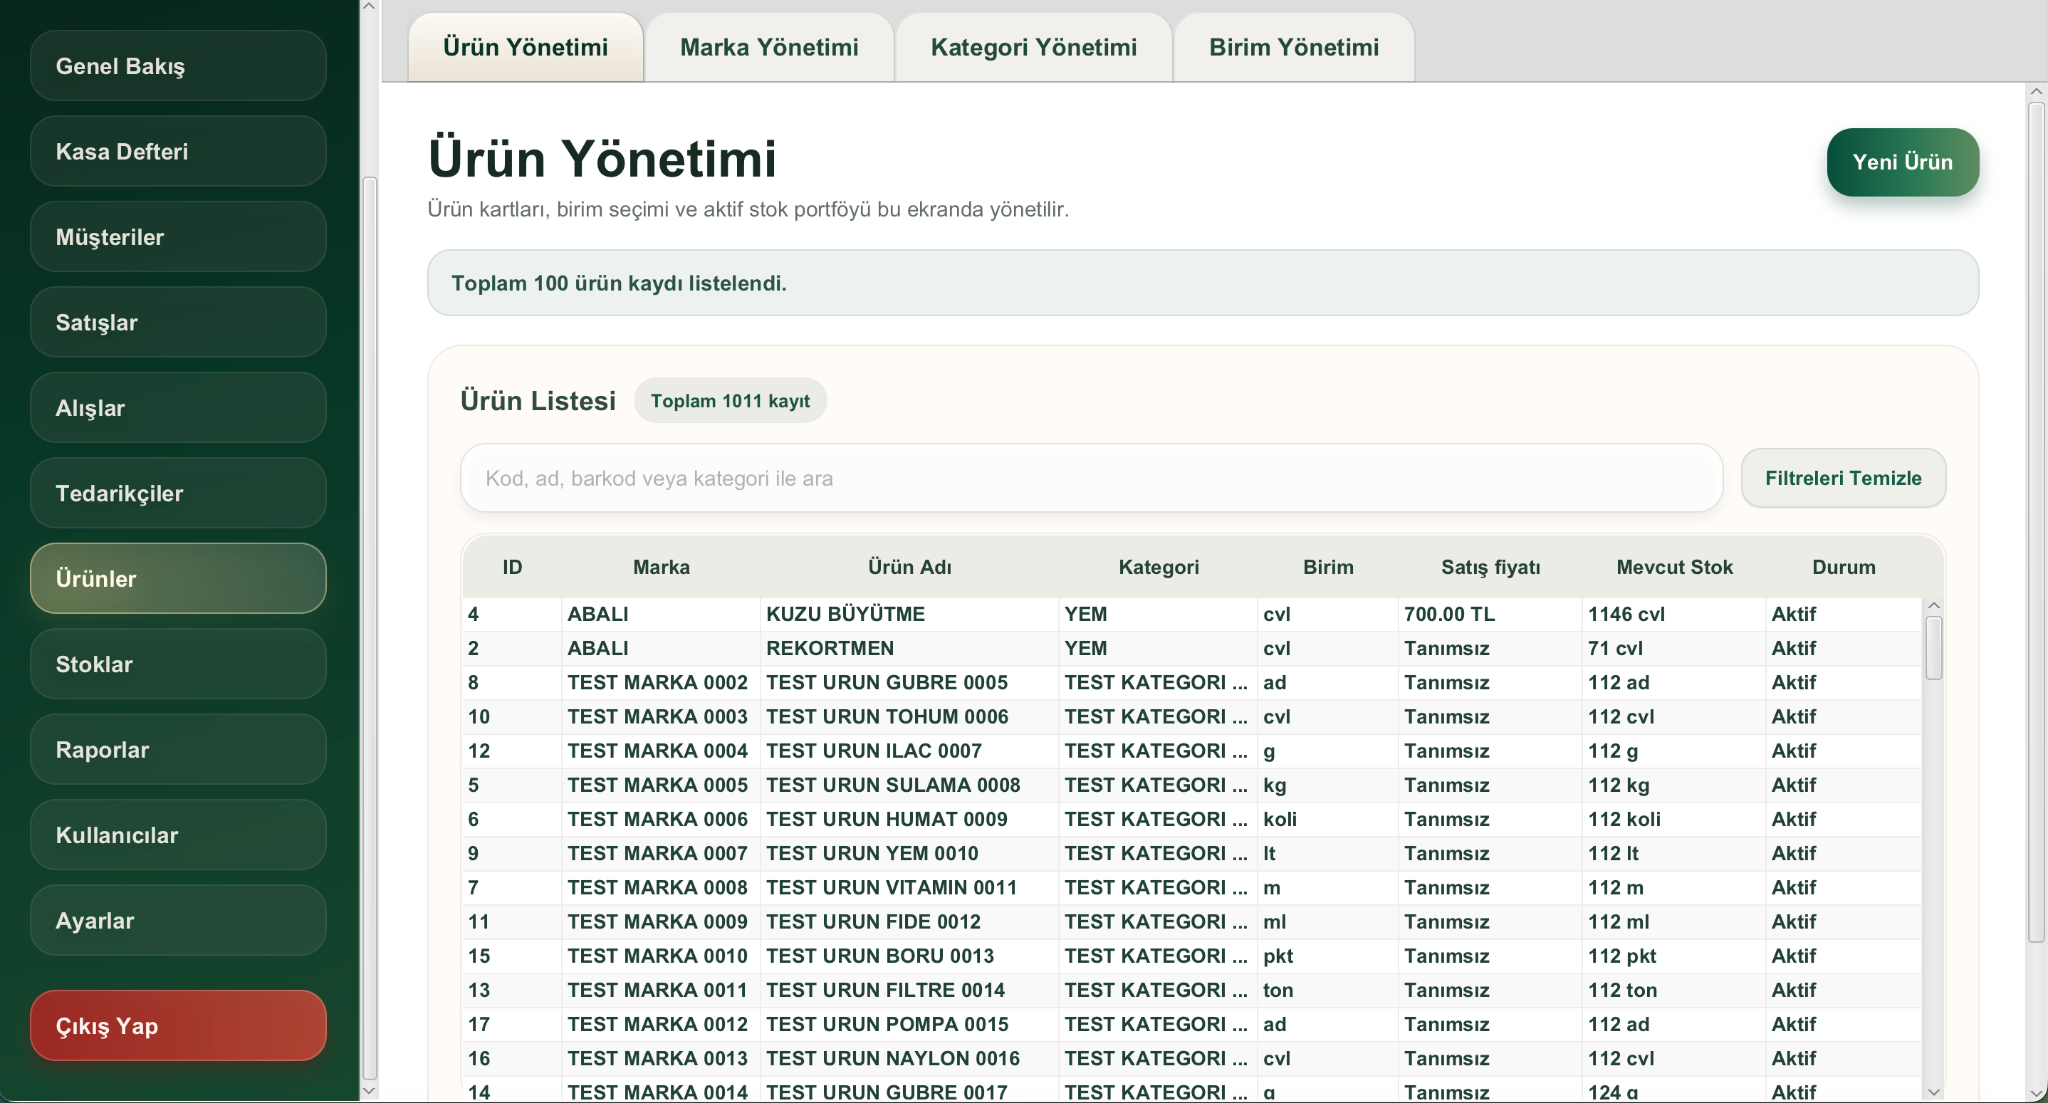Image resolution: width=2048 pixels, height=1103 pixels.
Task: Select row TEST URUN ILAC 0007
Action: pos(1192,750)
